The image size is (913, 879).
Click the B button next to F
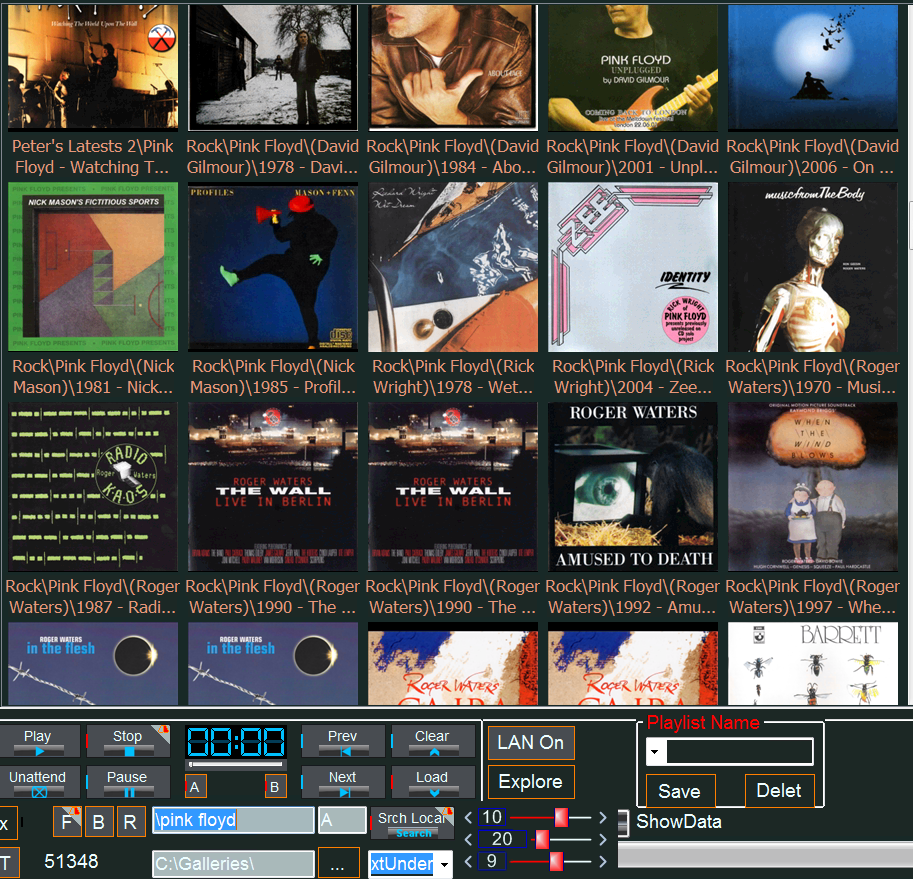pyautogui.click(x=99, y=821)
